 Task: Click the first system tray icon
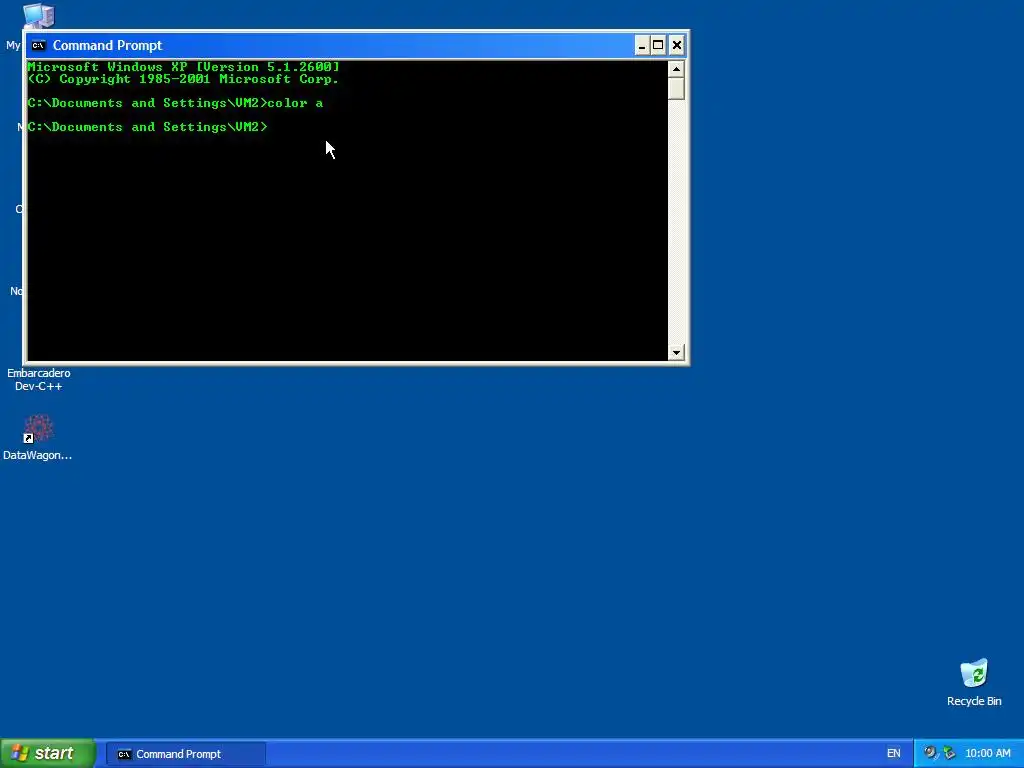[930, 753]
